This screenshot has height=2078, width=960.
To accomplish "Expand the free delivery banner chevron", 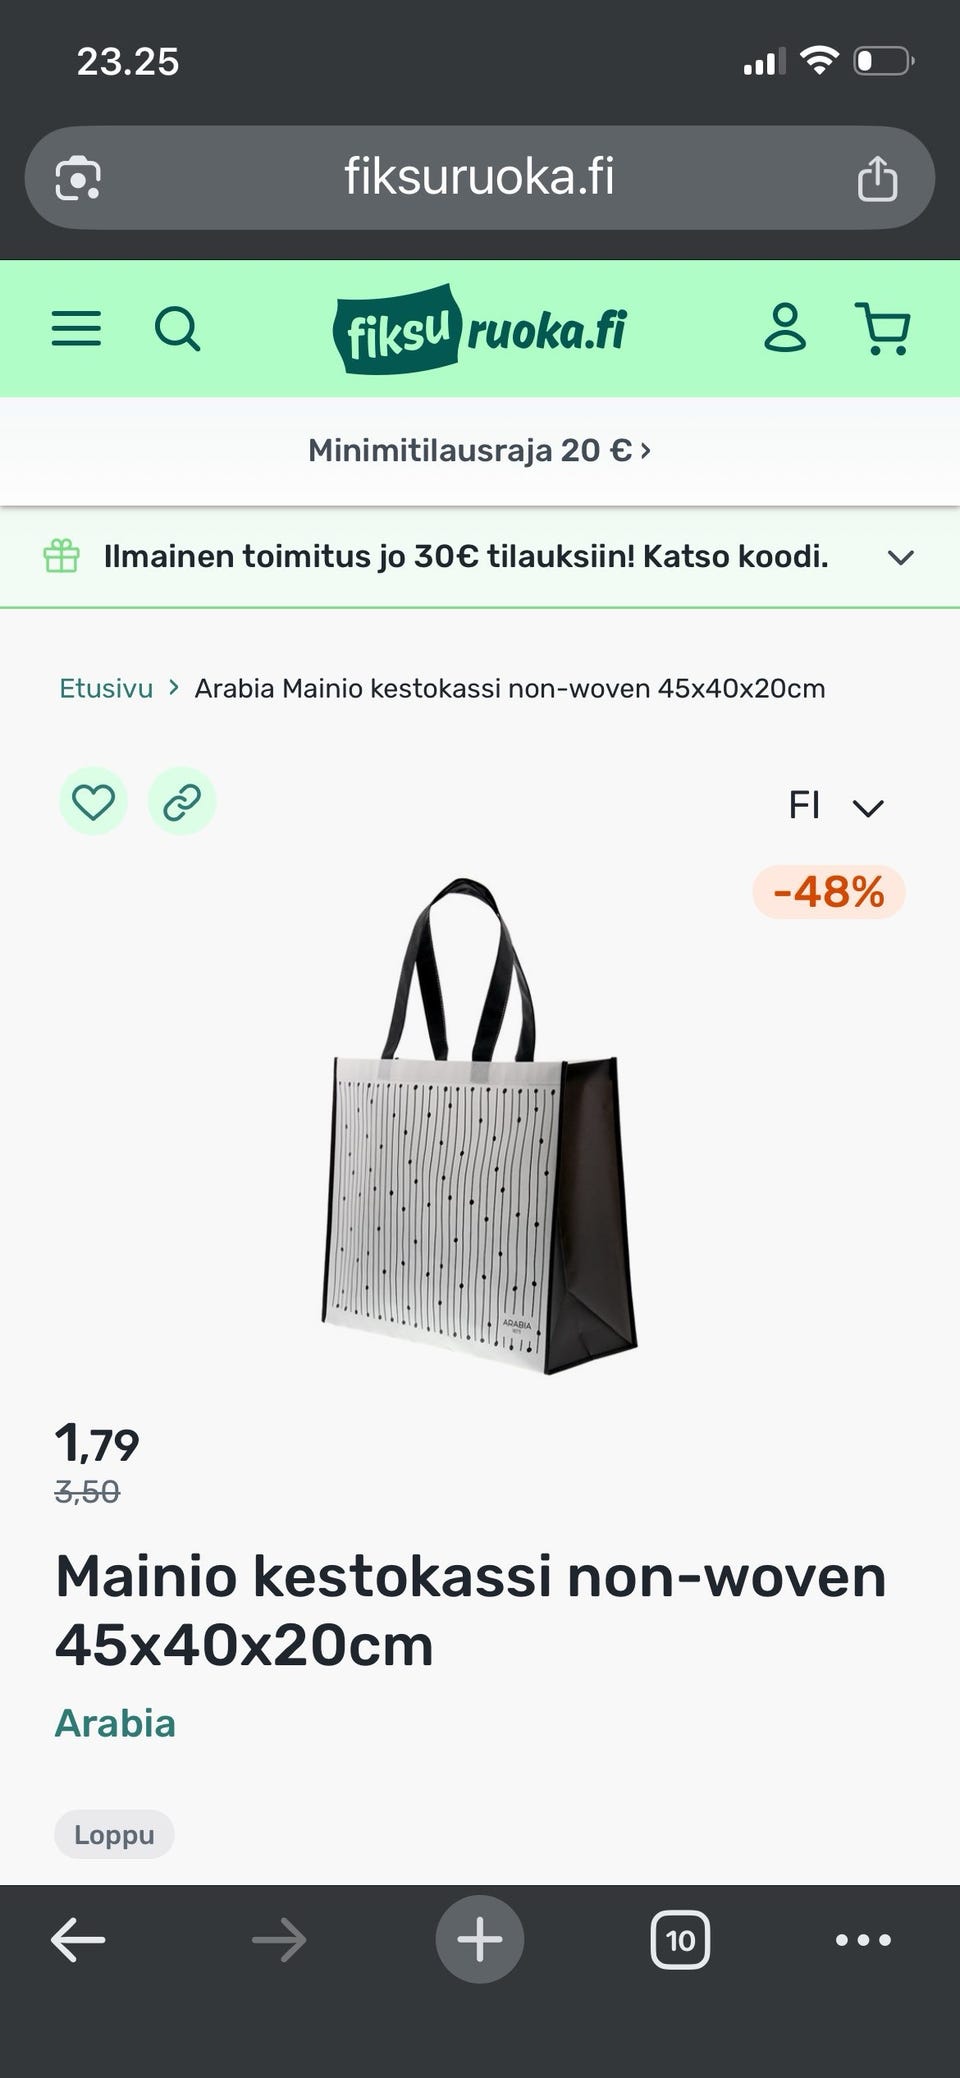I will pos(901,558).
